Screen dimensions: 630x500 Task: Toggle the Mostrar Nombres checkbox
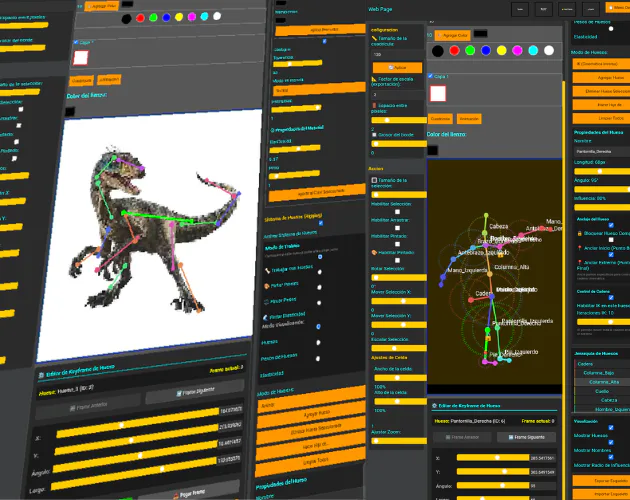[x=611, y=443]
